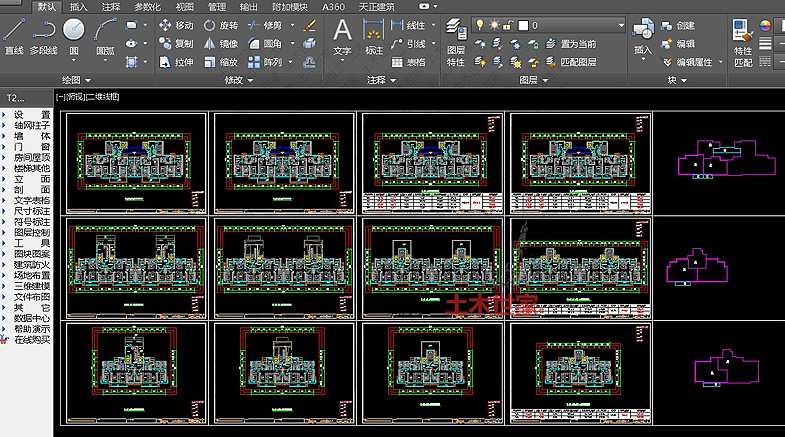This screenshot has height=437, width=785.
Task: Toggle layer 0 freeze sun icon
Action: click(x=494, y=25)
